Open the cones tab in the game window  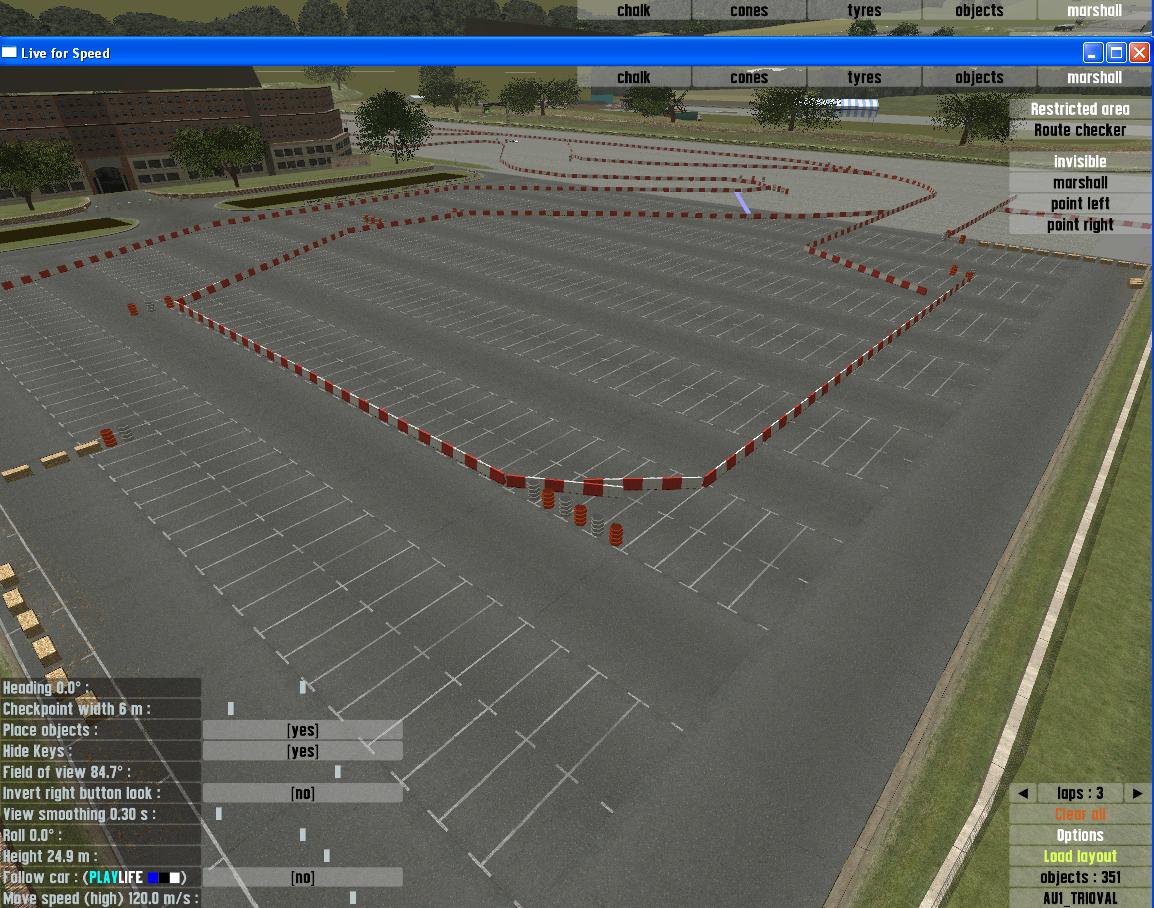[748, 77]
